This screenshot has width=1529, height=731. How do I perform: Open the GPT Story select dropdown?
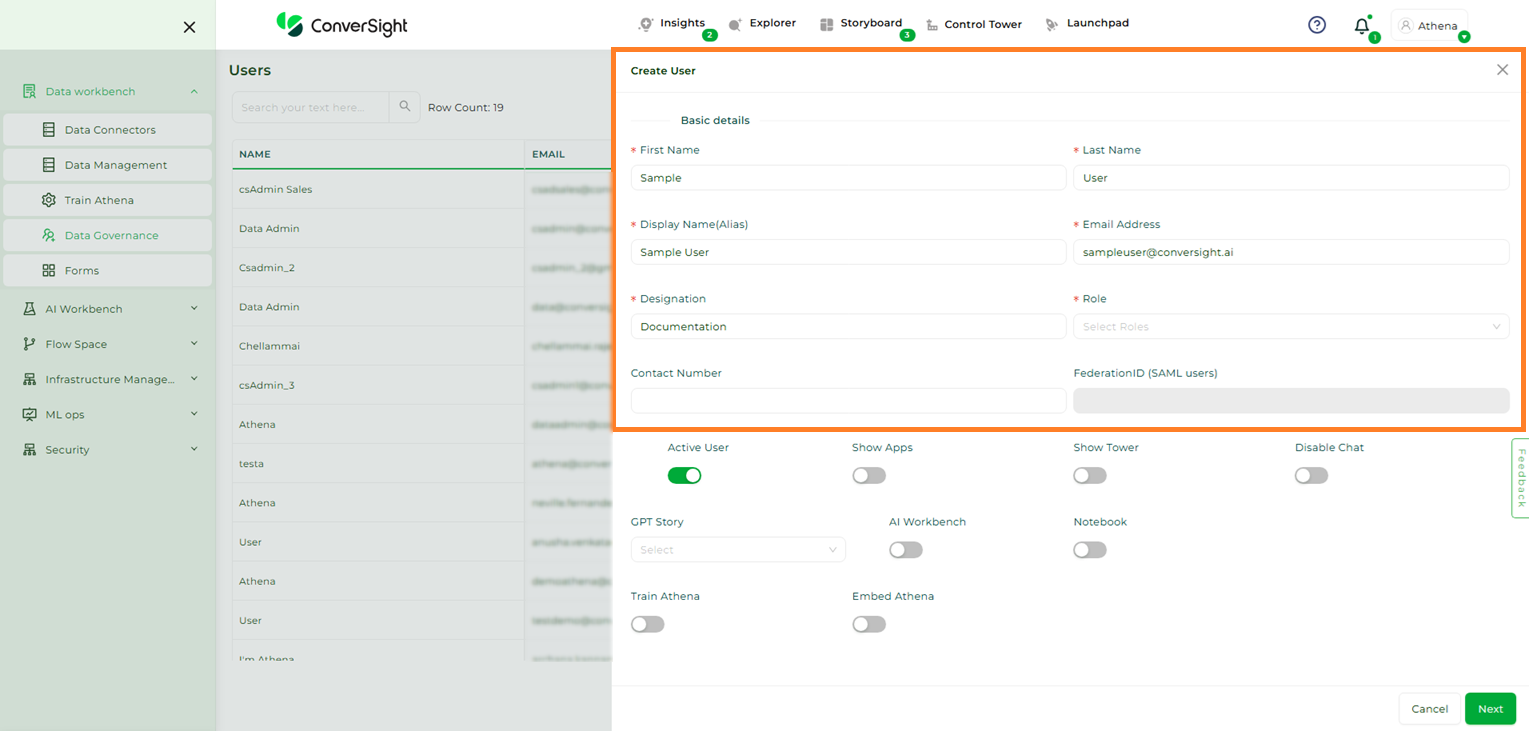click(737, 550)
